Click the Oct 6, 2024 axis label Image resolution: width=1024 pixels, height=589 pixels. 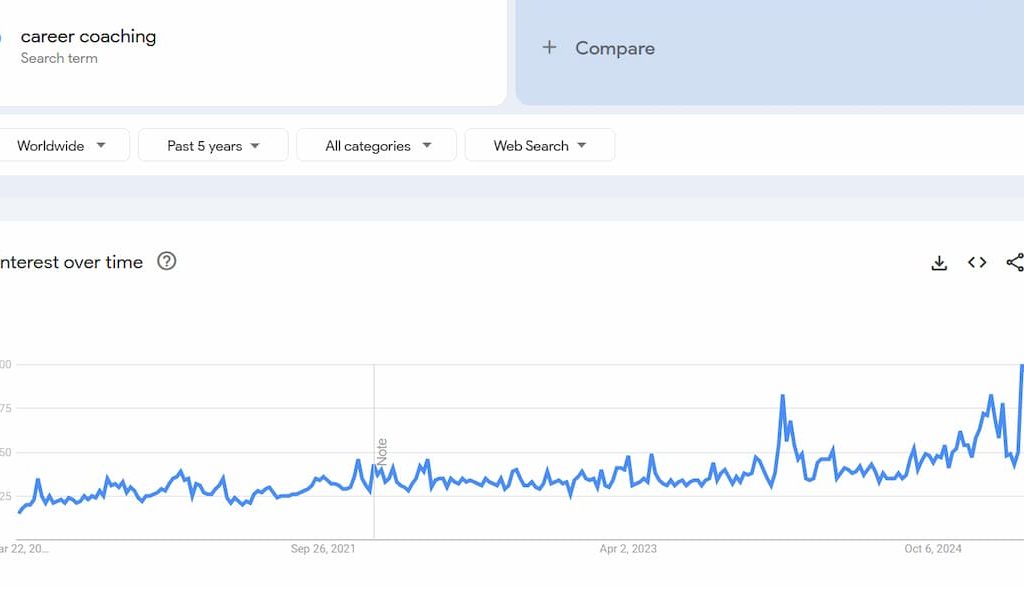(x=933, y=549)
